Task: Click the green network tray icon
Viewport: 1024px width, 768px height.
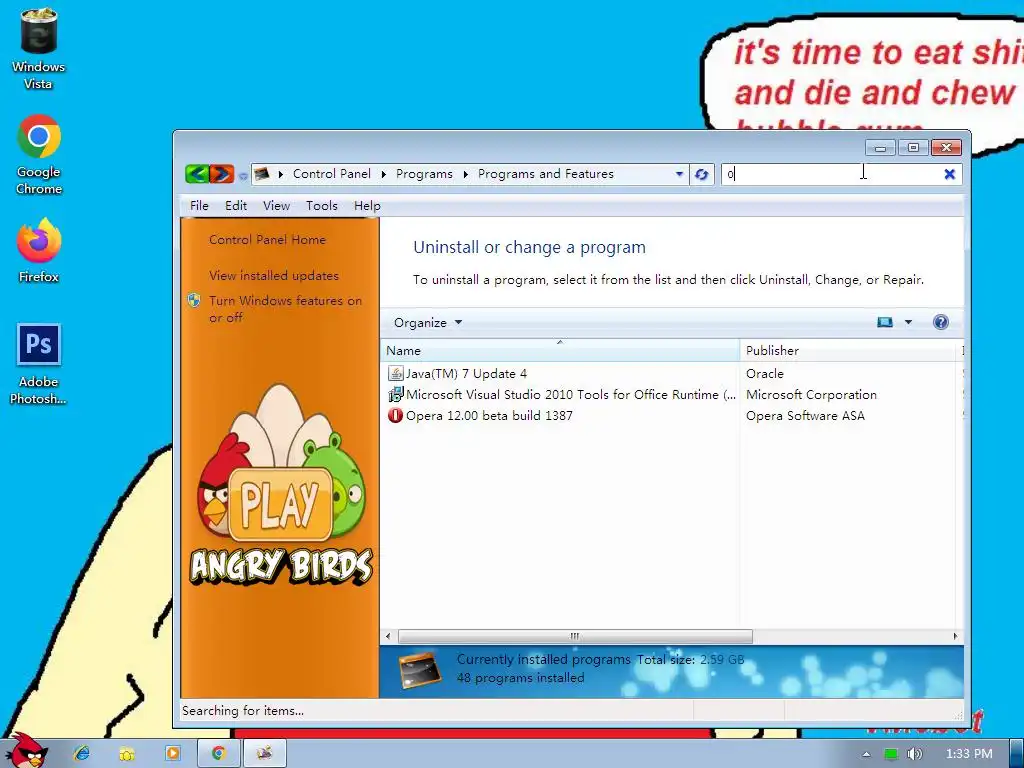Action: (x=891, y=754)
